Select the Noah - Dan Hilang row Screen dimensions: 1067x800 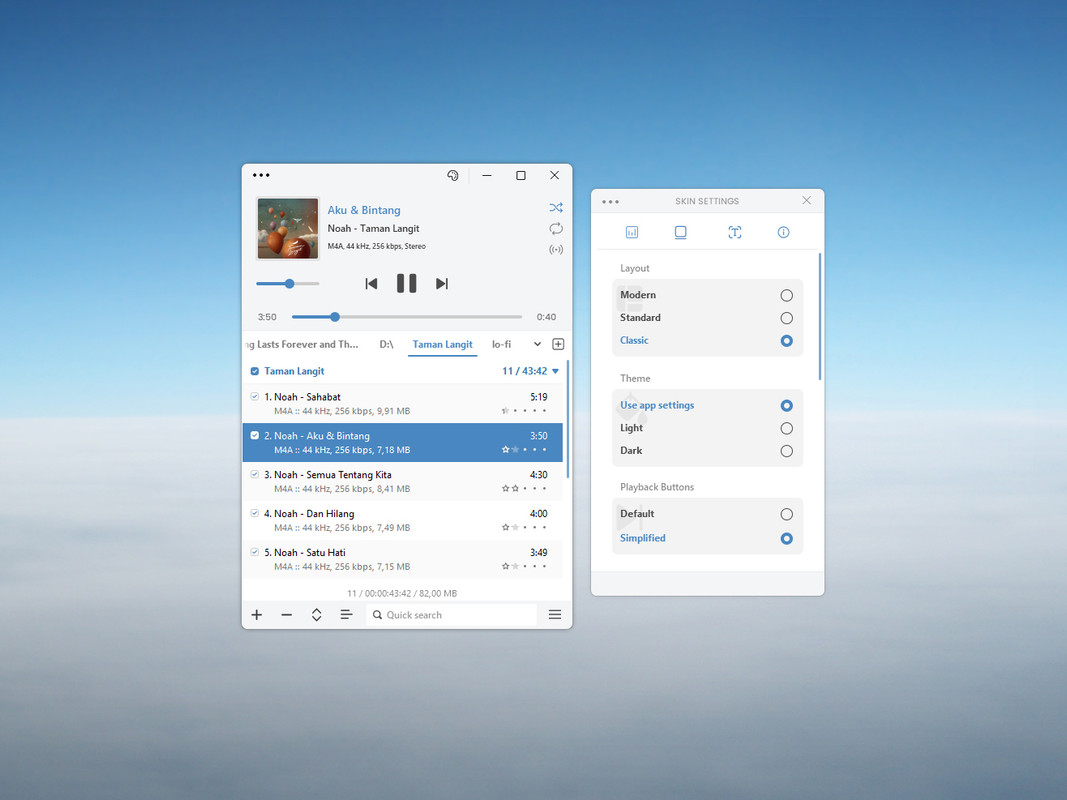[x=403, y=520]
